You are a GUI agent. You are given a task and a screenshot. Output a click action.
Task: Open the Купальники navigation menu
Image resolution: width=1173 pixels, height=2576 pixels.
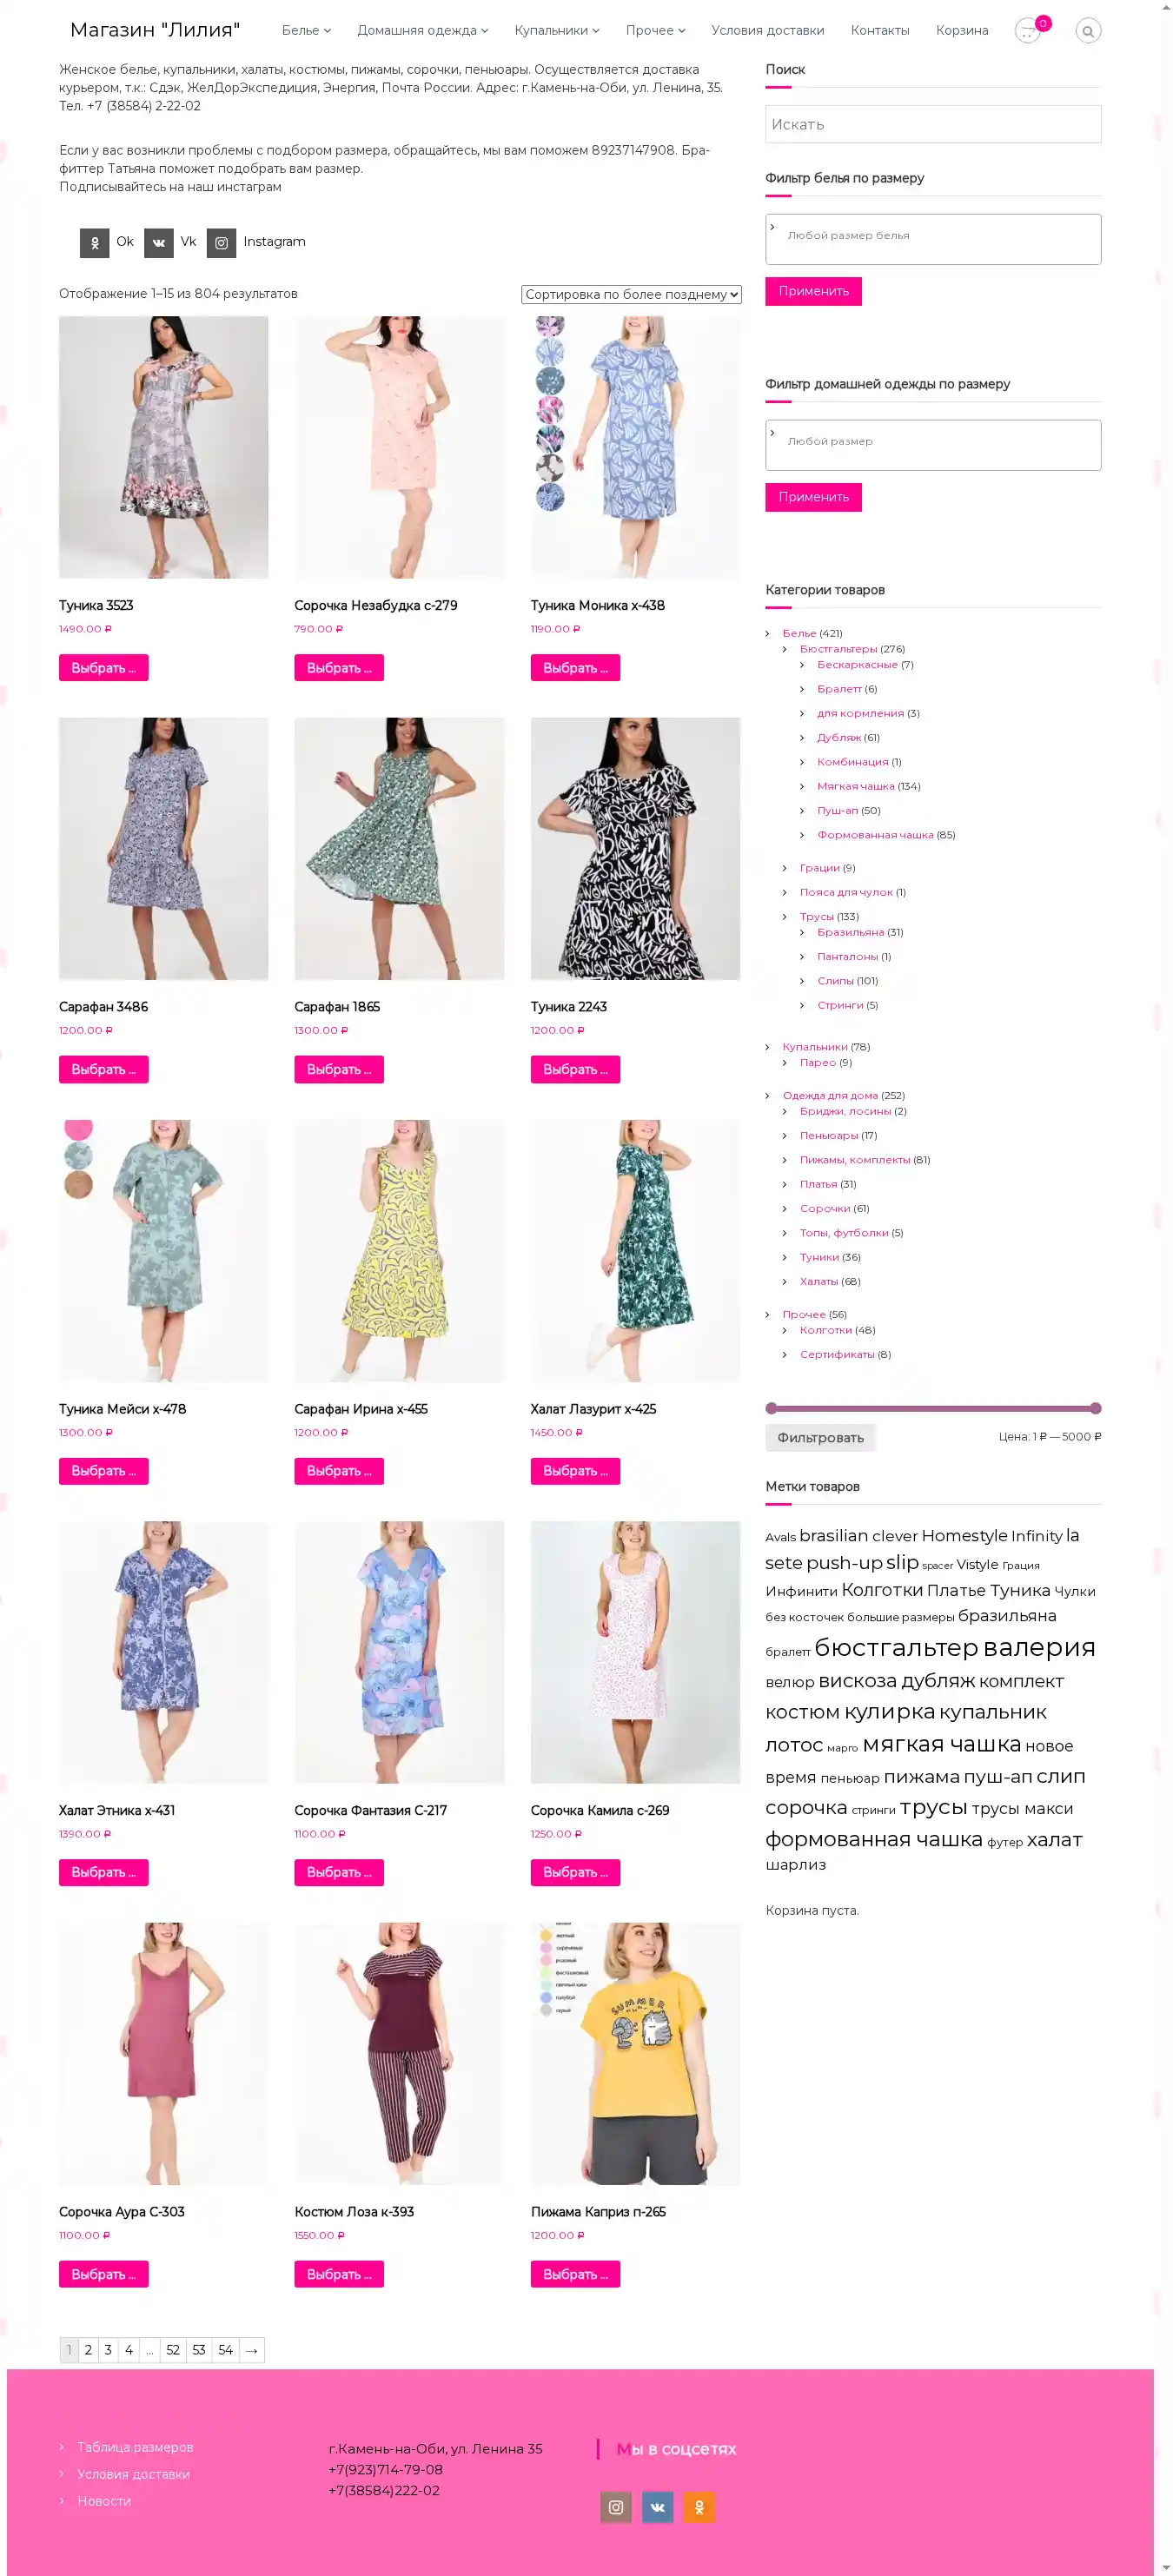pos(557,30)
